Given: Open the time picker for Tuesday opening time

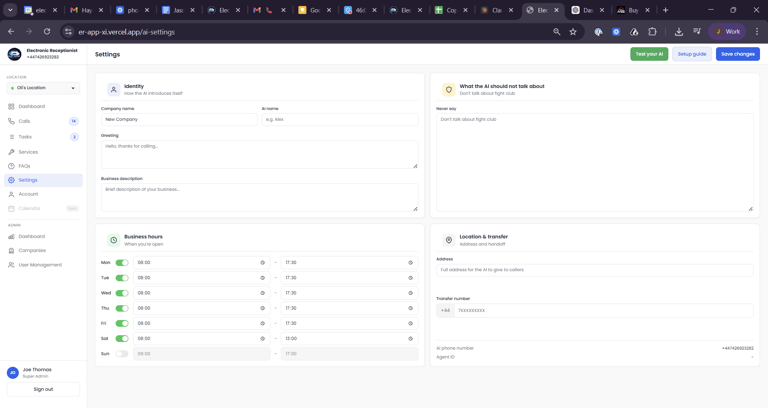Looking at the screenshot, I should [x=263, y=278].
